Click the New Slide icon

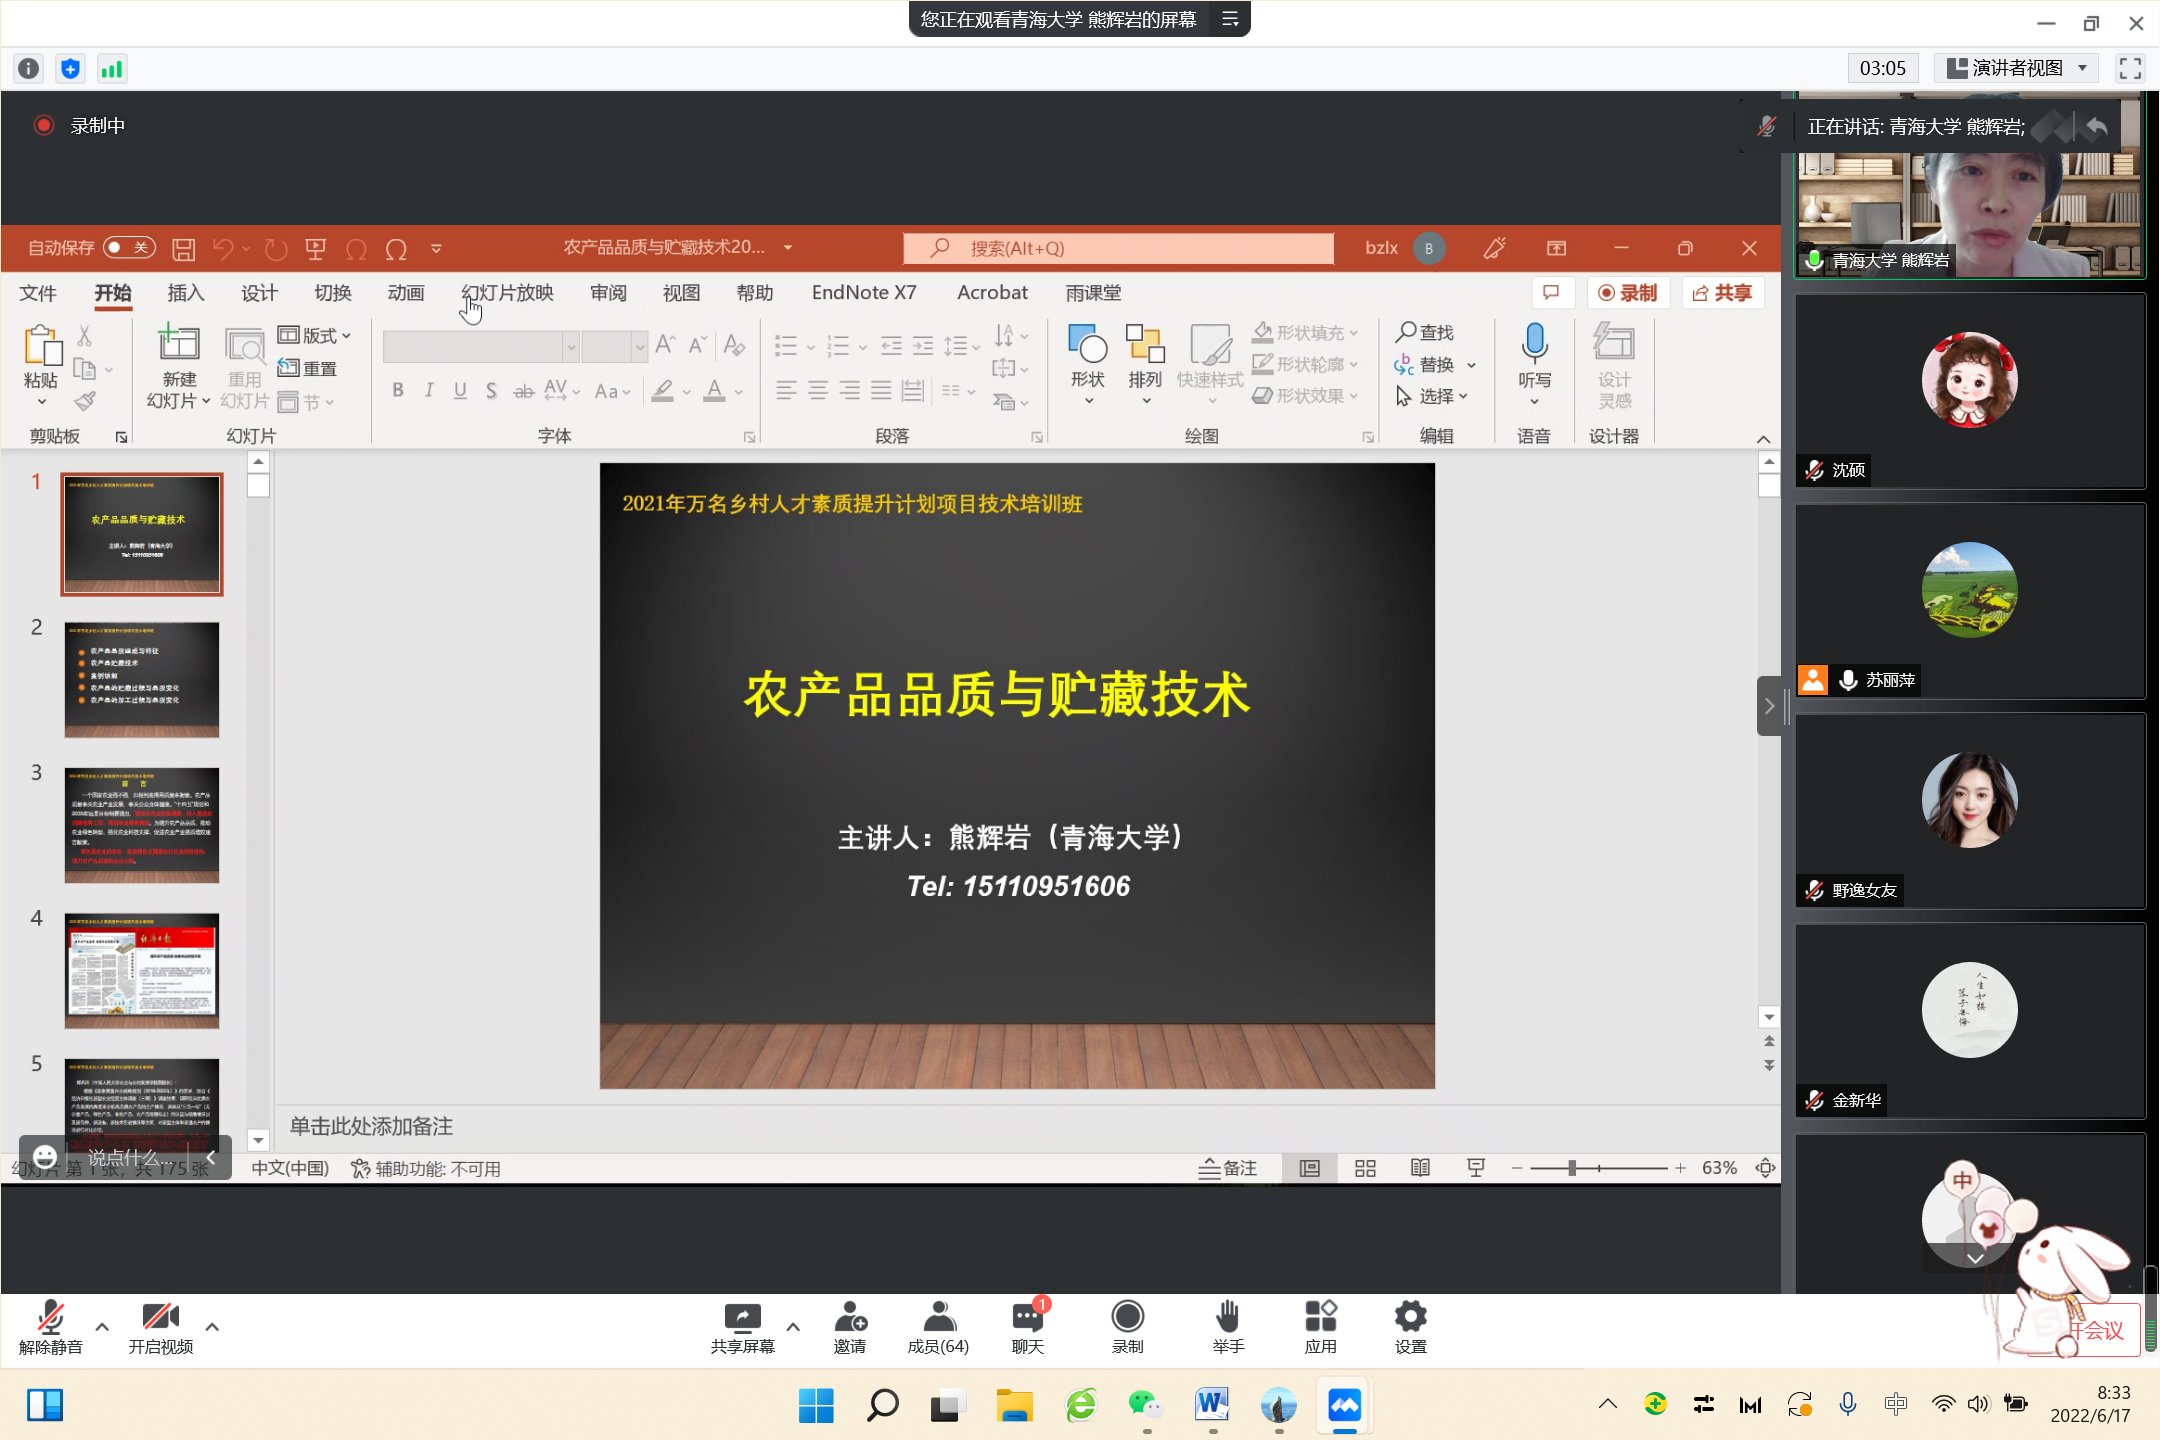(179, 343)
